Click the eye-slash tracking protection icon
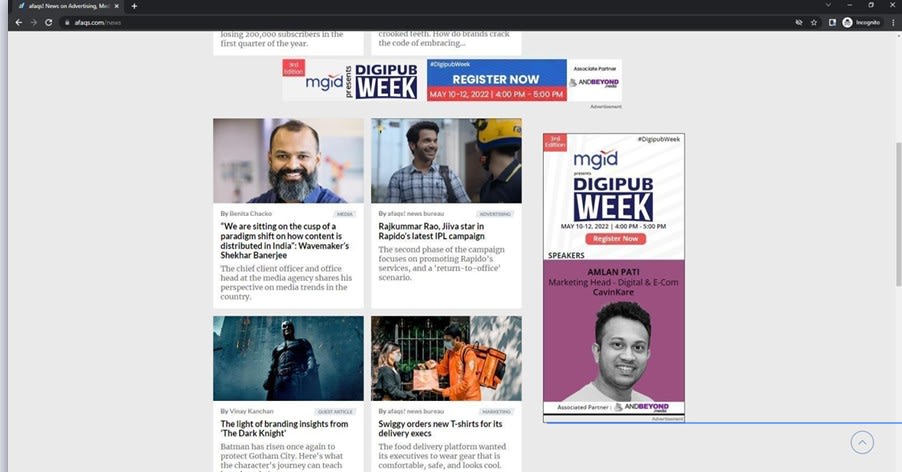902x472 pixels. [x=798, y=22]
